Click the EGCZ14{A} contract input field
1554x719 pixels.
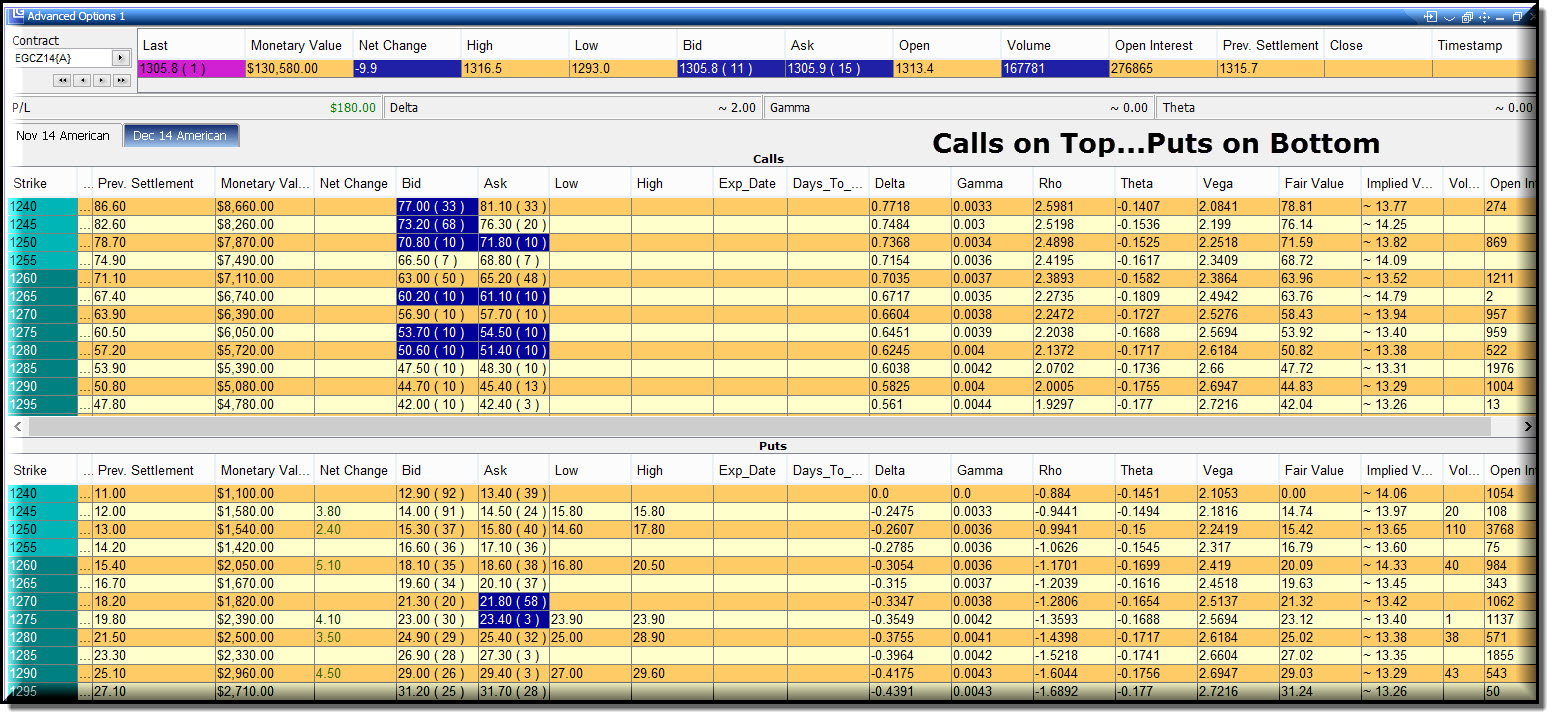click(62, 58)
